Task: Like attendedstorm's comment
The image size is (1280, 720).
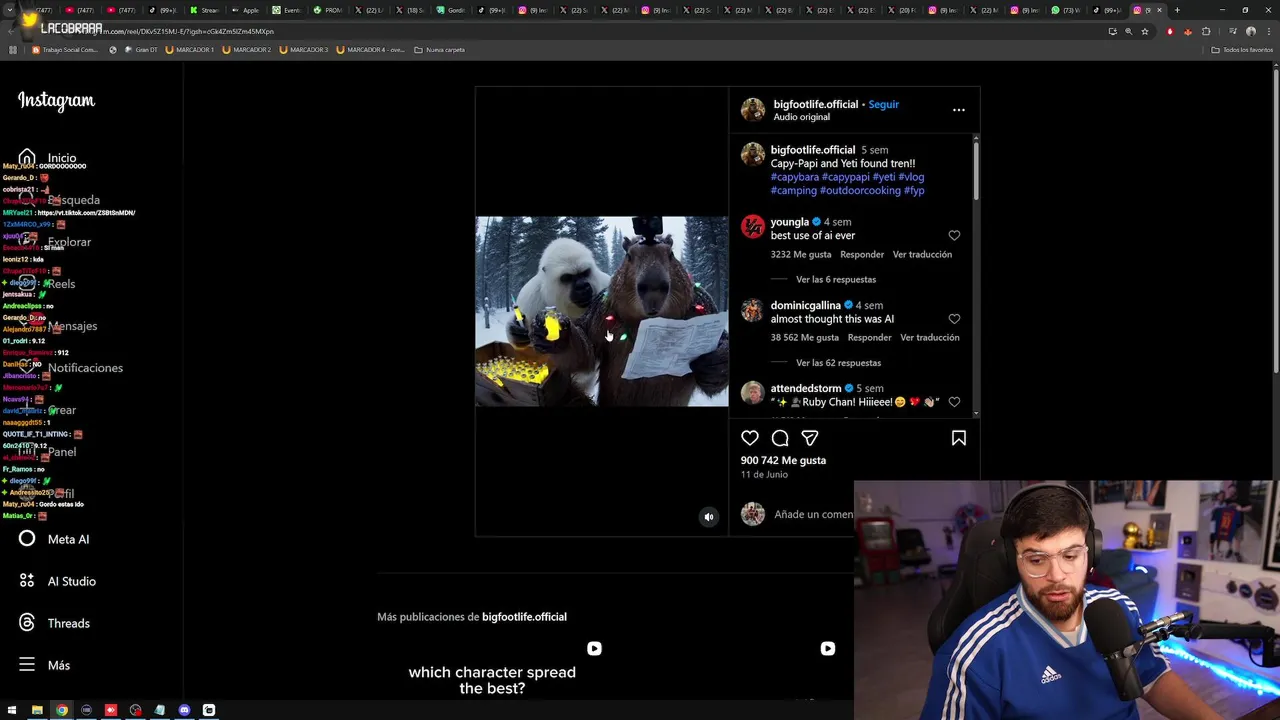Action: coord(954,402)
